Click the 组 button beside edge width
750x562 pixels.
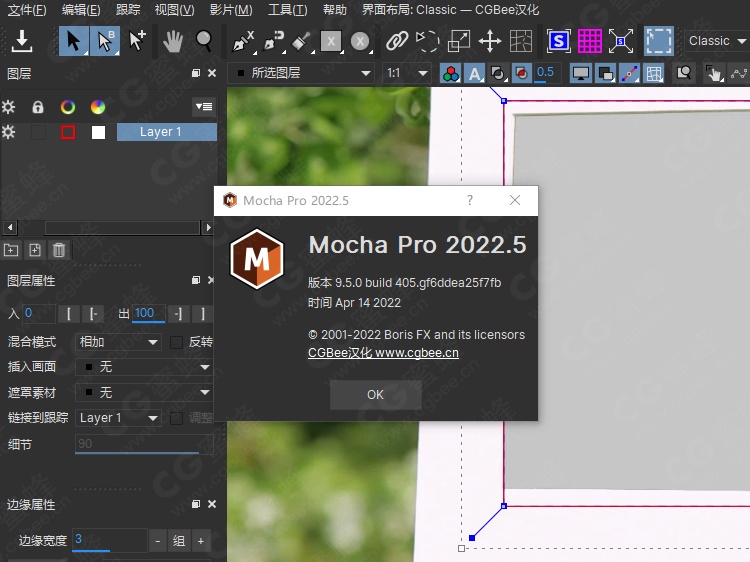click(x=179, y=541)
